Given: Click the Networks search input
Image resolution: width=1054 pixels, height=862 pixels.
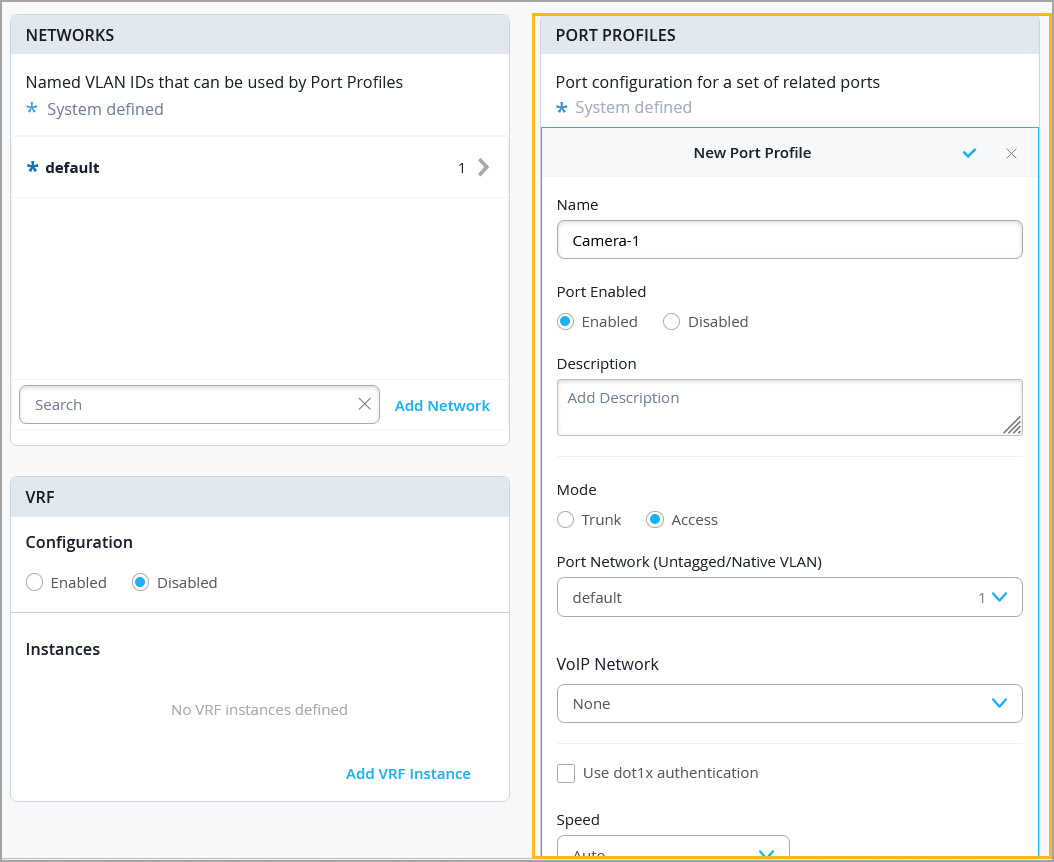Looking at the screenshot, I should (x=190, y=405).
